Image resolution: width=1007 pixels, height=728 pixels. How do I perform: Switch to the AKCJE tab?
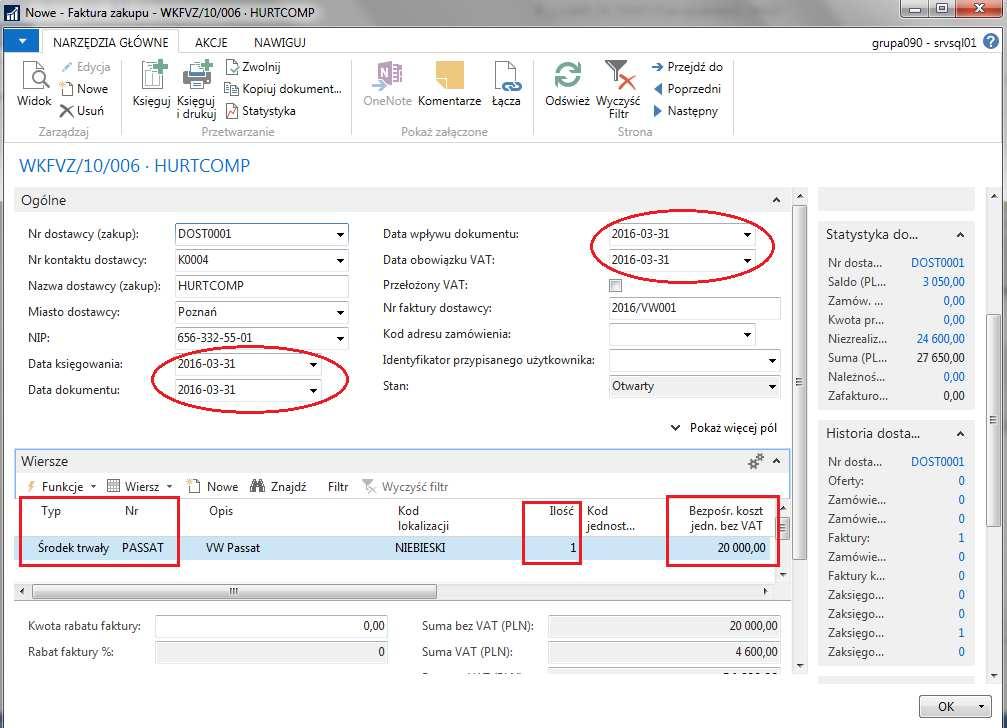pos(211,42)
